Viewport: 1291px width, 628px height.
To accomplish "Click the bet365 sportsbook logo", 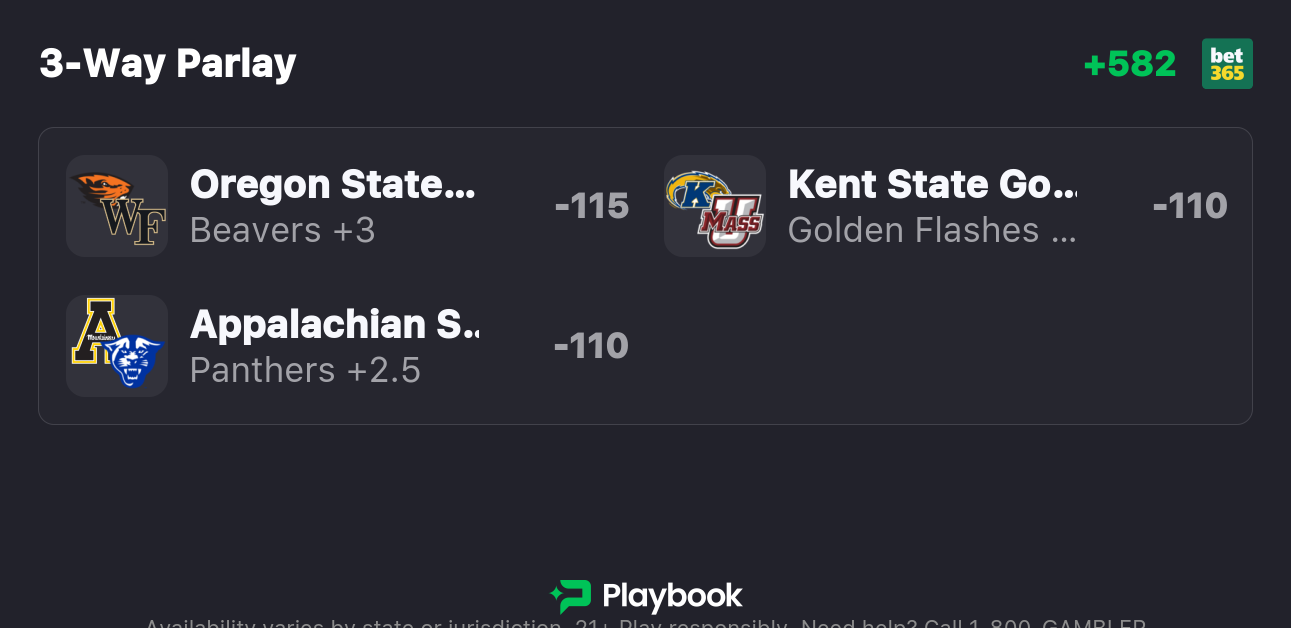I will pos(1226,64).
